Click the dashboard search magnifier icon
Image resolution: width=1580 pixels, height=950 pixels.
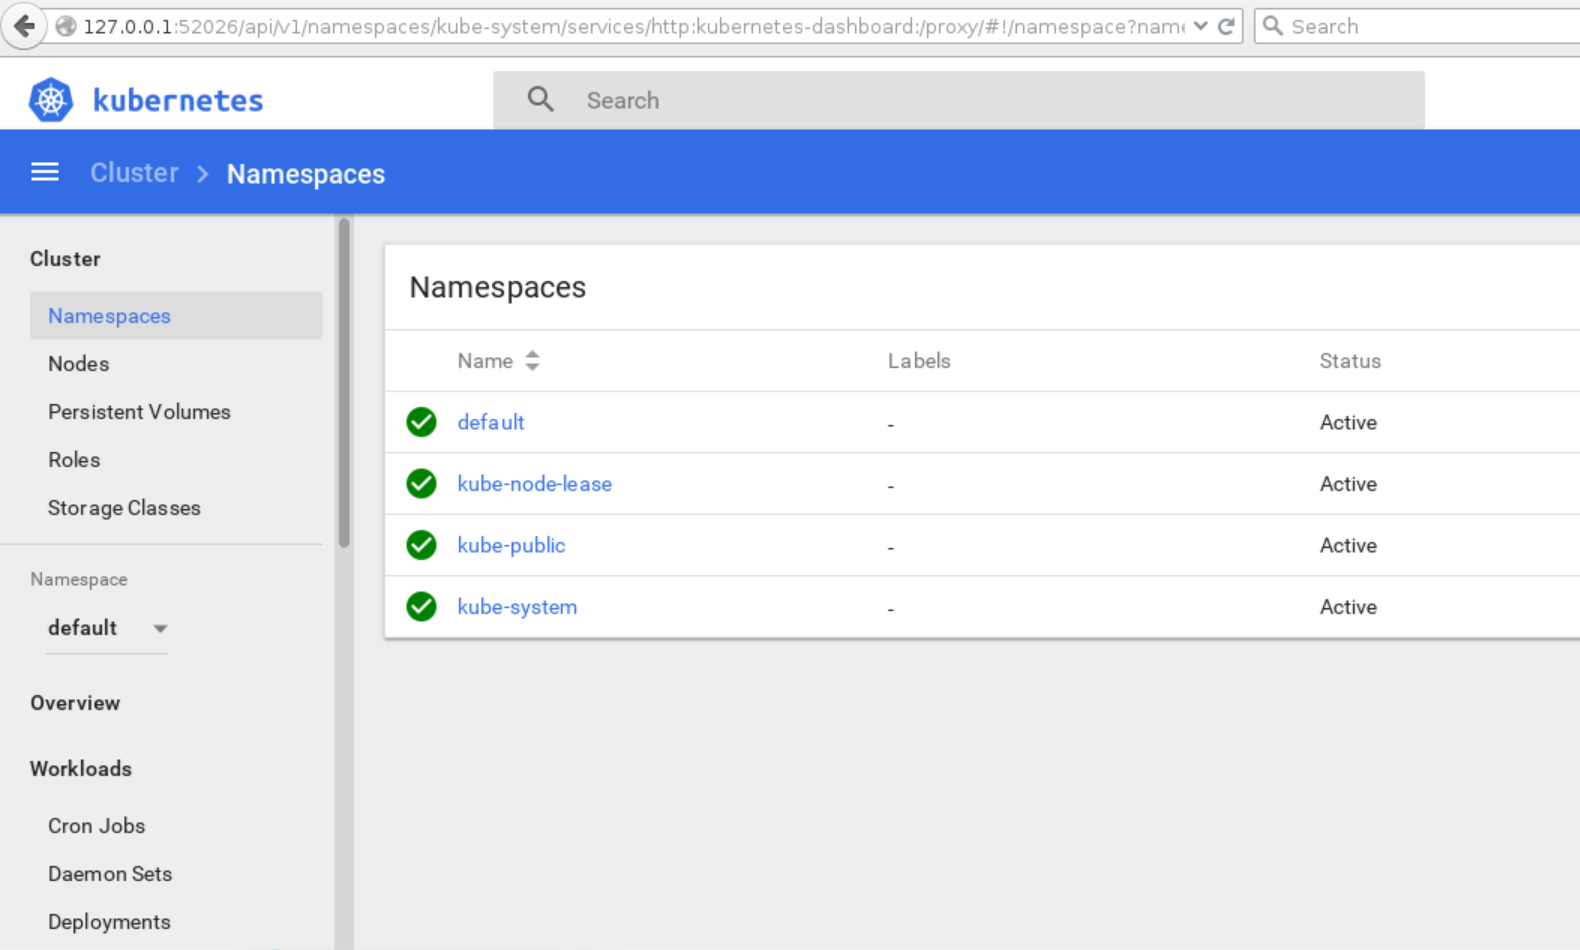(540, 99)
